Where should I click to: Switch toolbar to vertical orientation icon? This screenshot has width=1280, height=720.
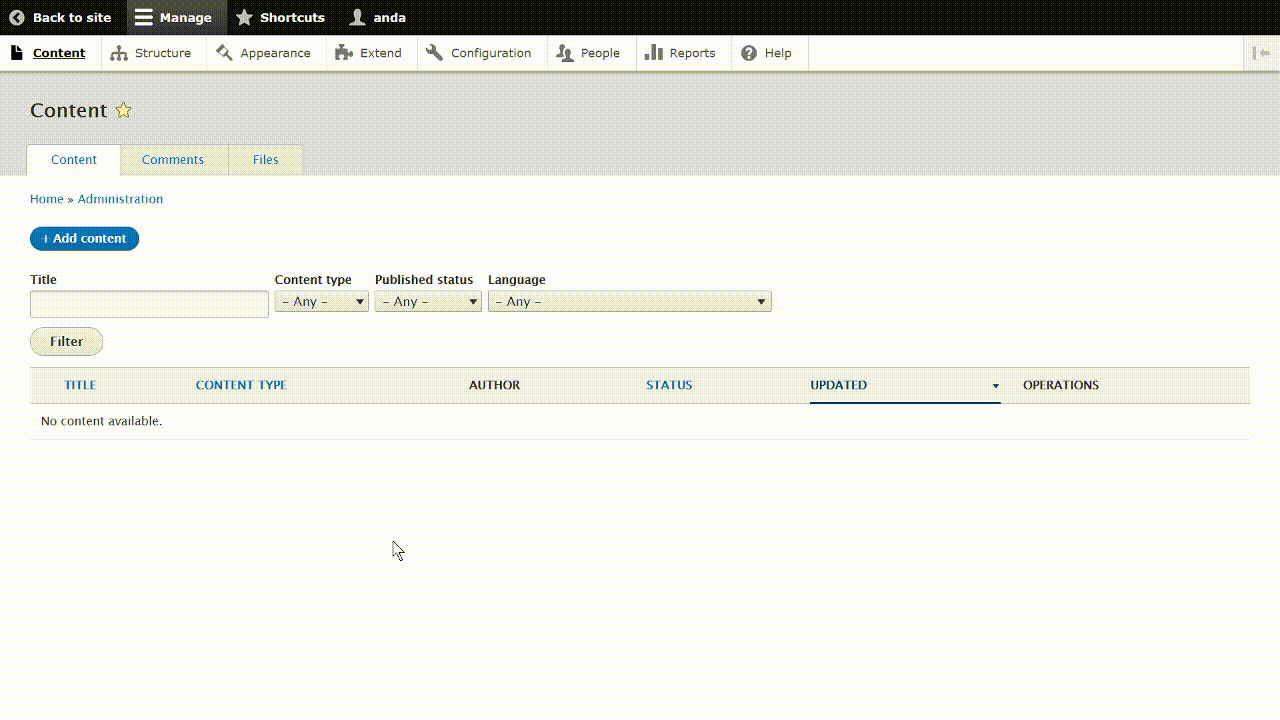(x=1261, y=53)
